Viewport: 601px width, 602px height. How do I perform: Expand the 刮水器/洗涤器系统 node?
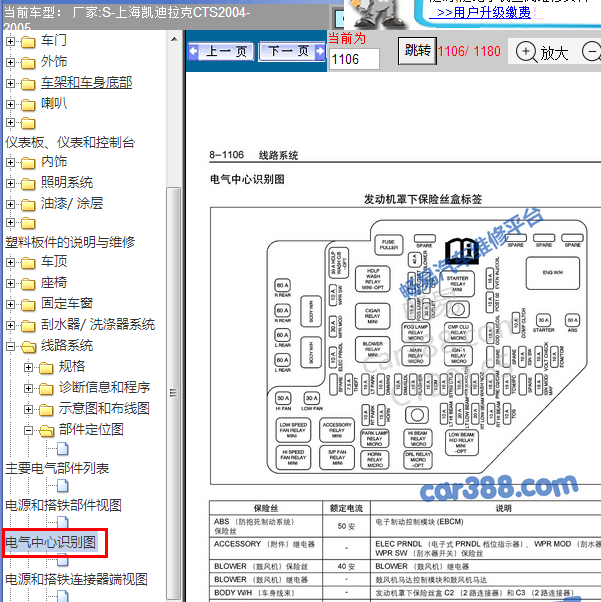10,326
